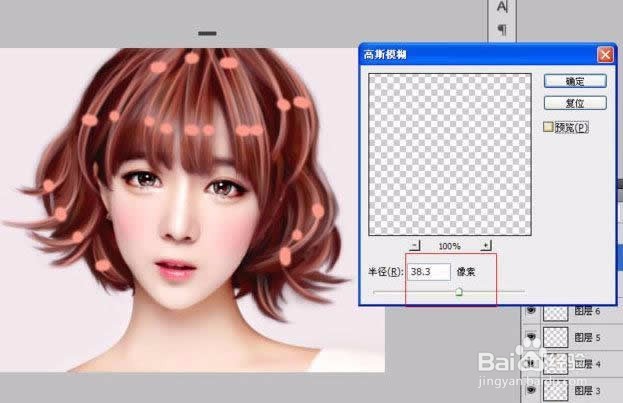Open the character panel icon (A)
The height and width of the screenshot is (403, 623).
click(502, 6)
